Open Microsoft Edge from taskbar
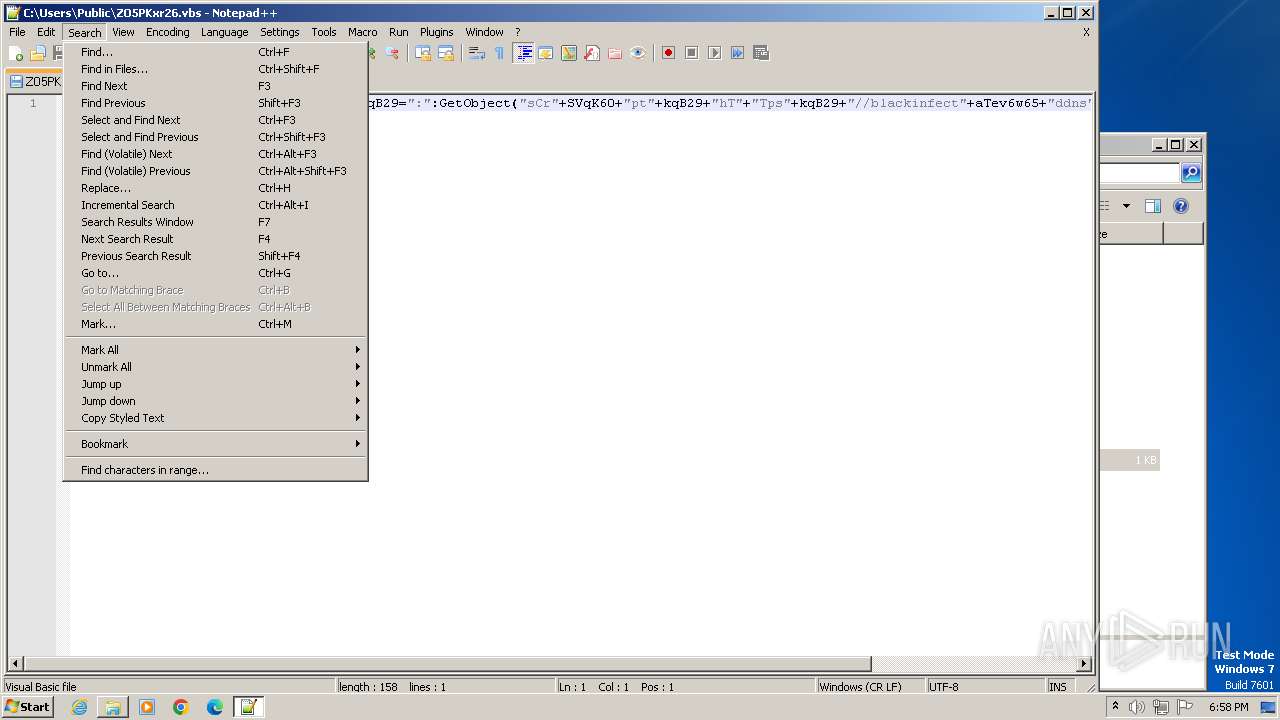 point(215,707)
